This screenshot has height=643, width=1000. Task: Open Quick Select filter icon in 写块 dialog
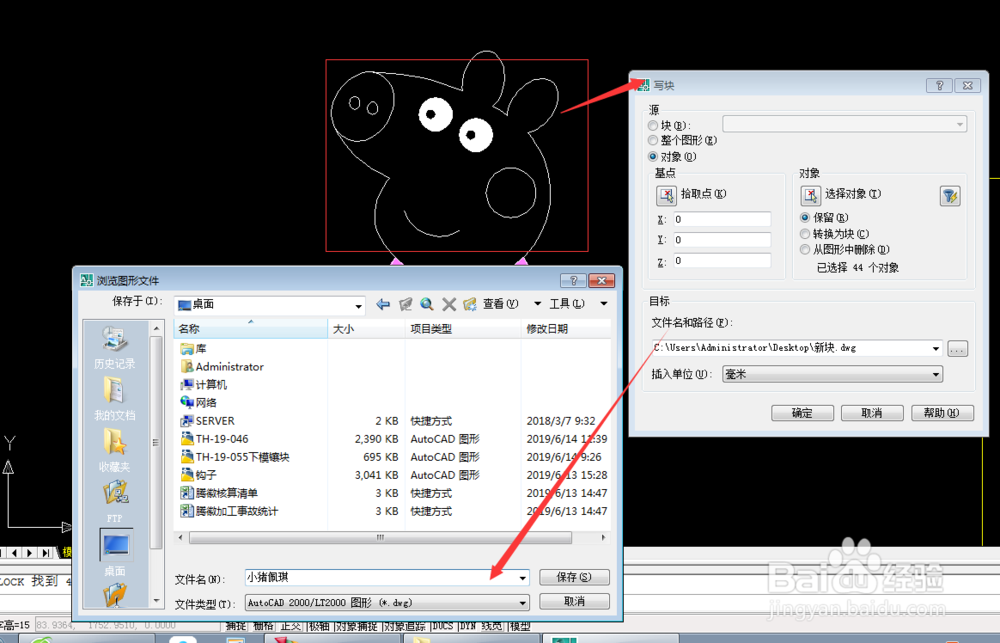click(950, 196)
